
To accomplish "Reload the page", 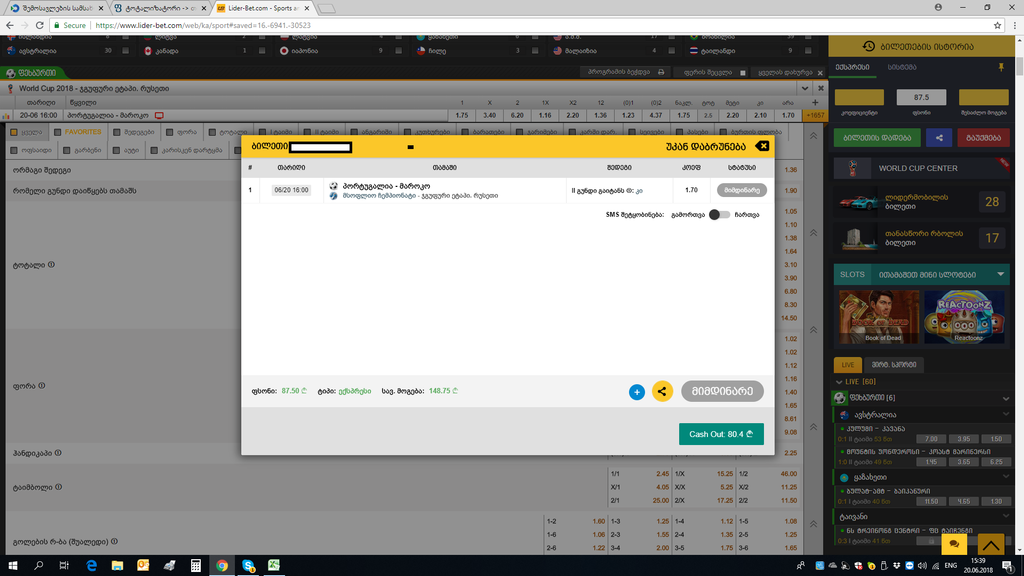I will tap(39, 25).
